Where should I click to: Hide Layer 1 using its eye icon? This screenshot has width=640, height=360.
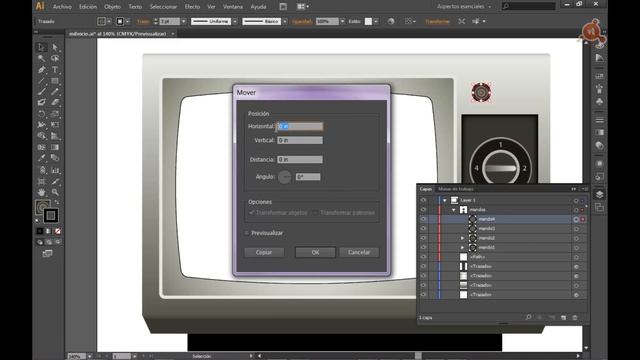pos(423,200)
